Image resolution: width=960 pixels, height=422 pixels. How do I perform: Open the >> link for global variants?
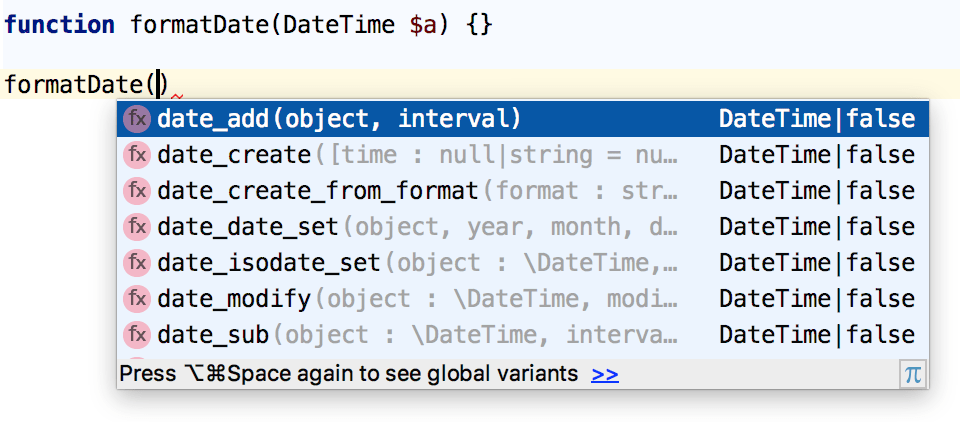tap(605, 374)
